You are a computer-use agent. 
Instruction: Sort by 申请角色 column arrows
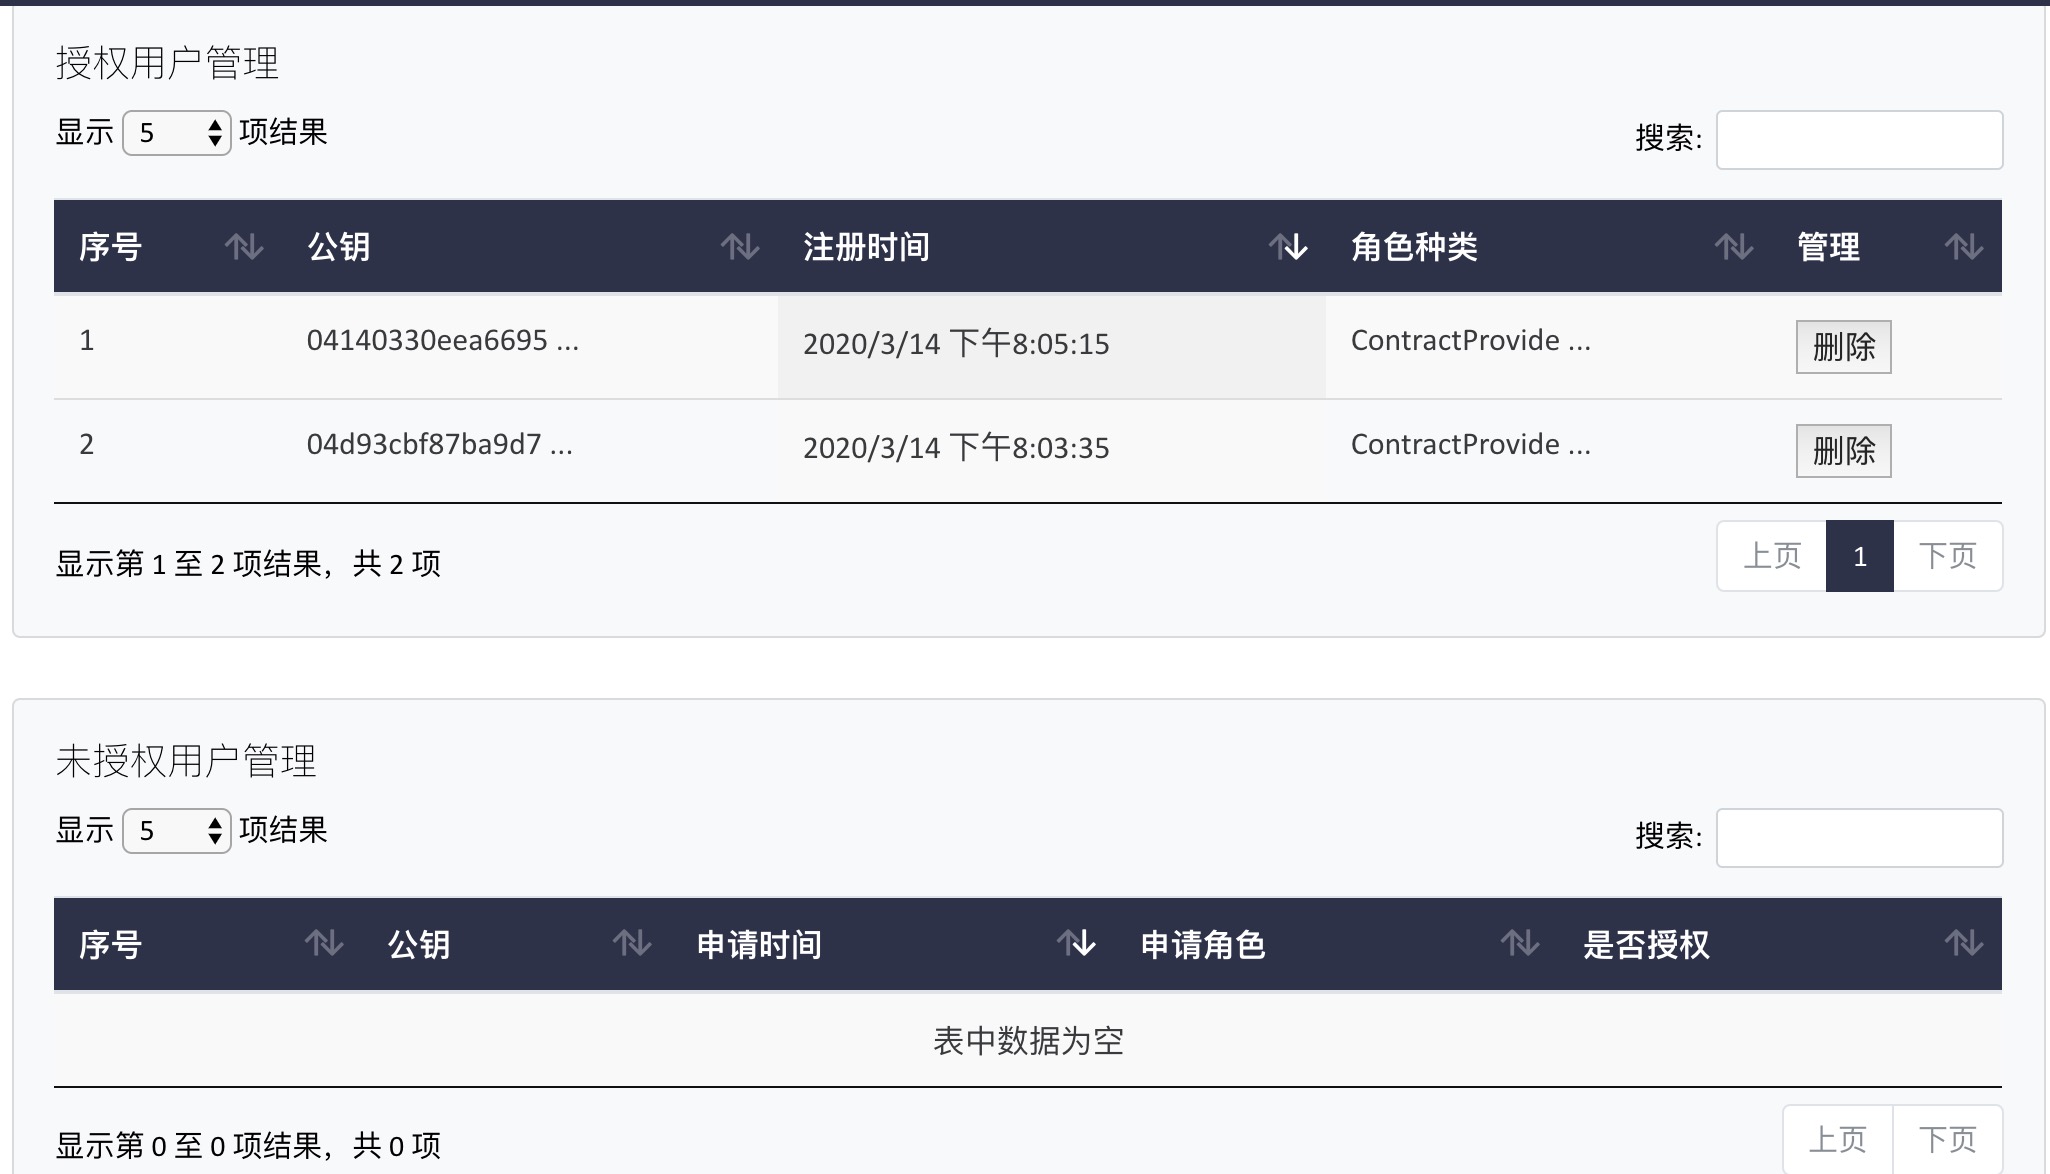point(1520,943)
